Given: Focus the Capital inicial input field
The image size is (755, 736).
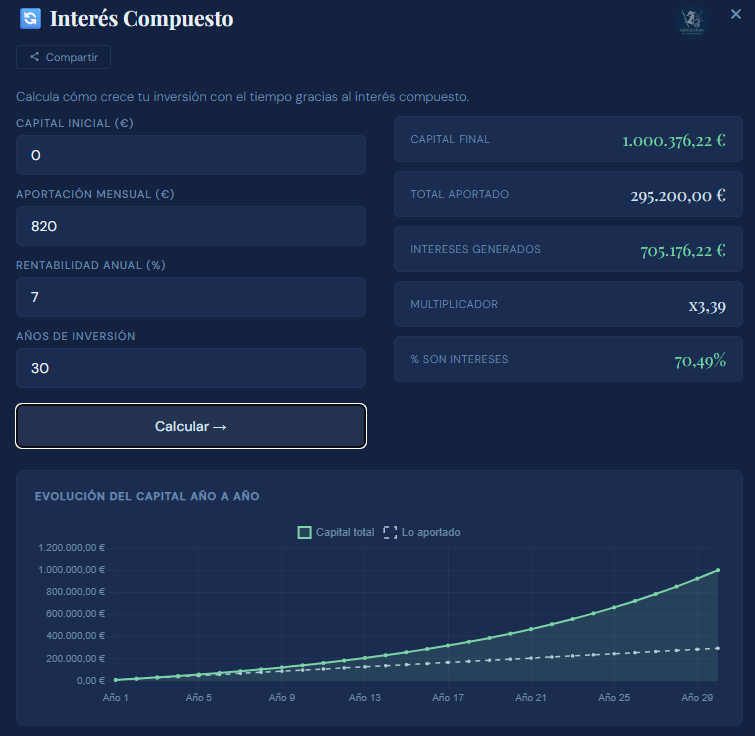Looking at the screenshot, I should tap(191, 155).
